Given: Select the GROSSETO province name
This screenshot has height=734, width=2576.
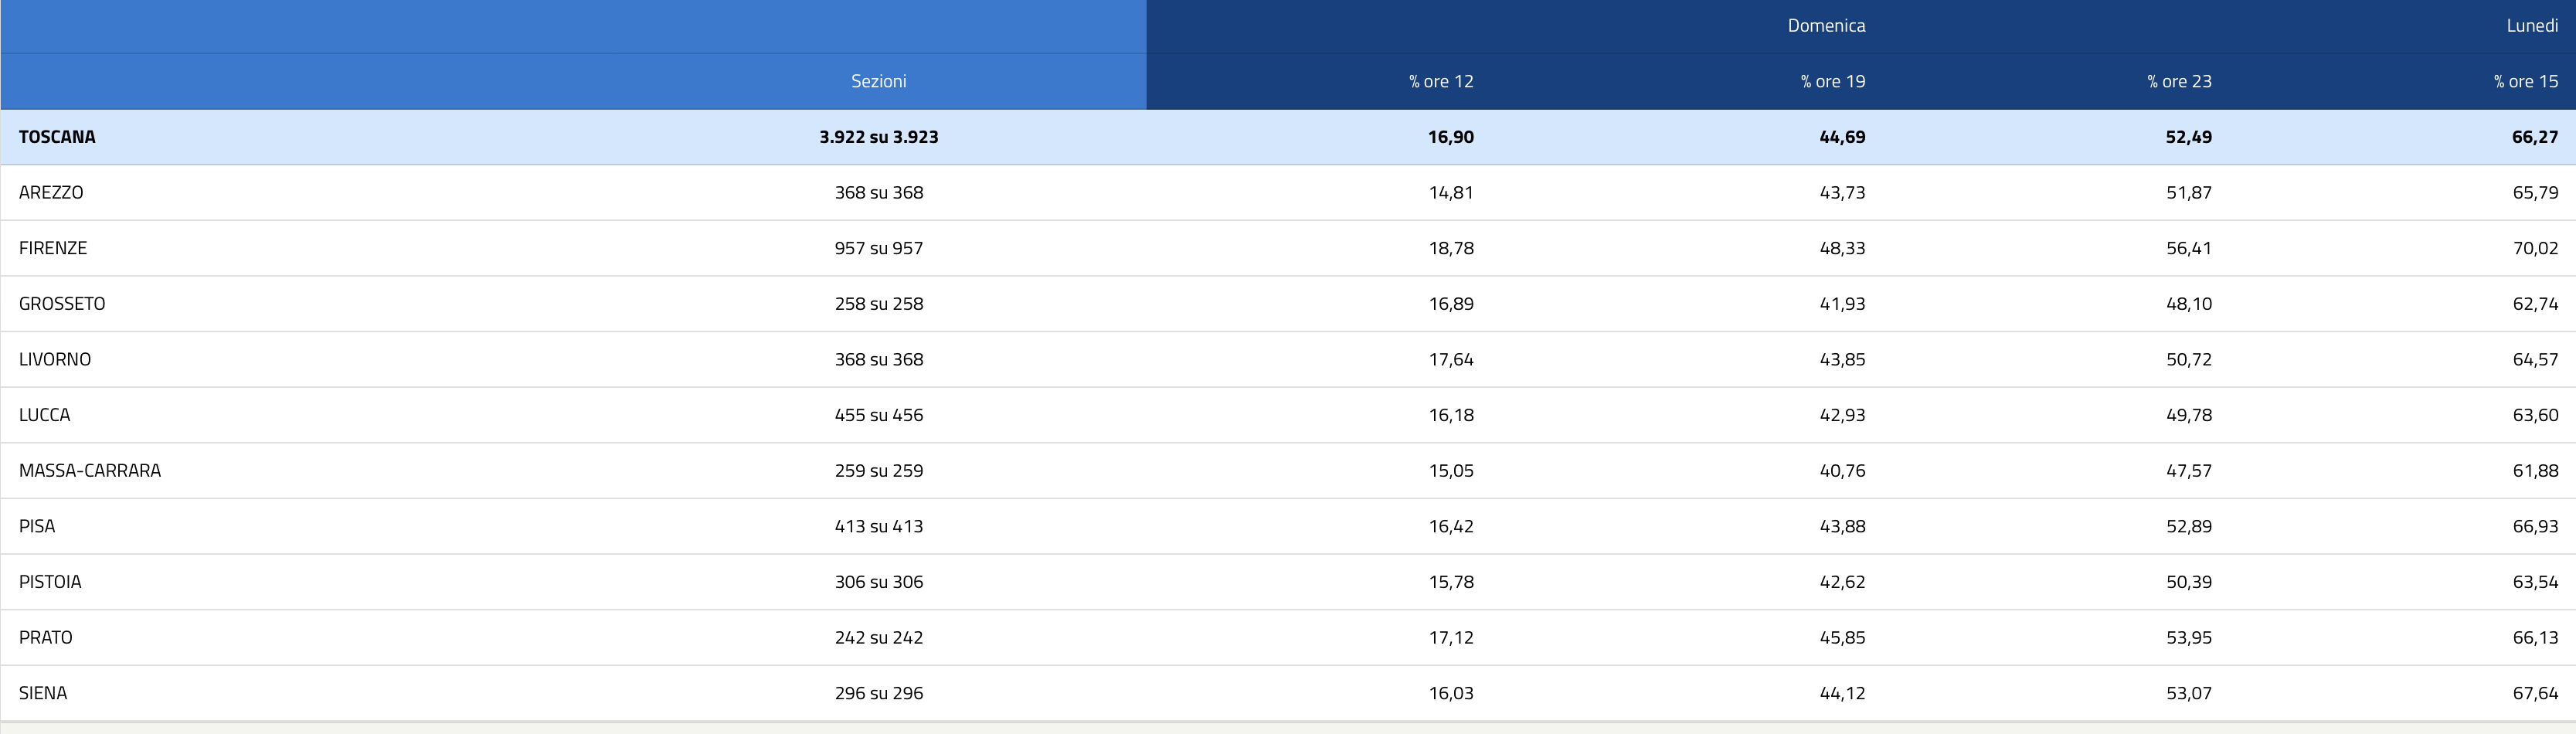Looking at the screenshot, I should click(62, 304).
